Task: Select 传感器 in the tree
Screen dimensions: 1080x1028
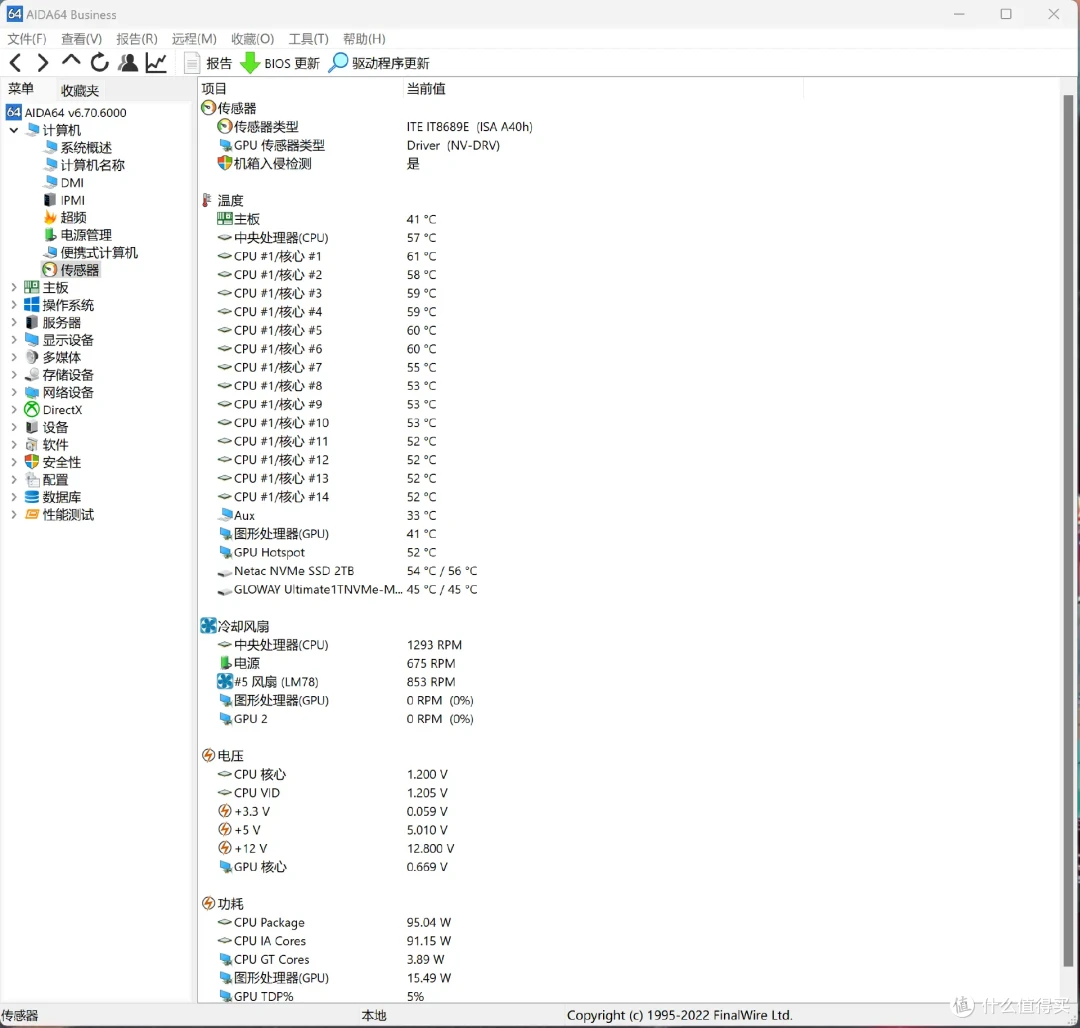Action: point(71,270)
